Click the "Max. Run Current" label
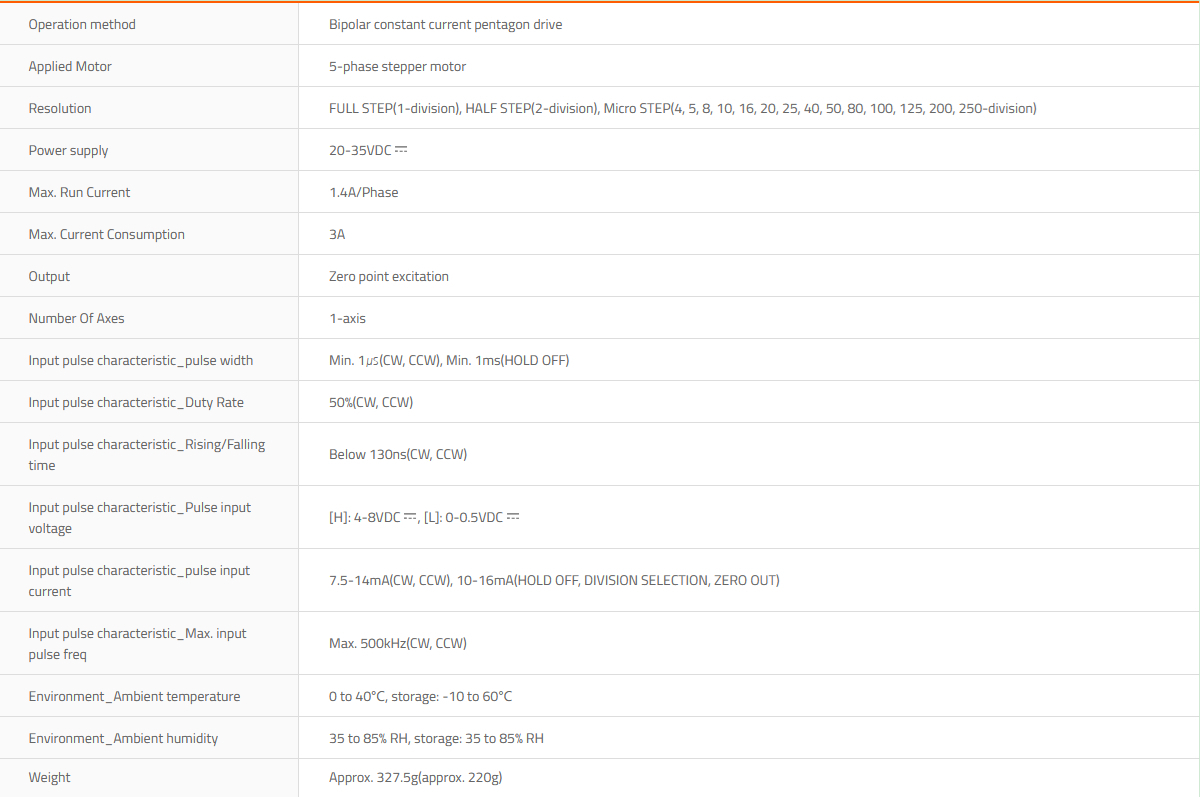 tap(79, 192)
